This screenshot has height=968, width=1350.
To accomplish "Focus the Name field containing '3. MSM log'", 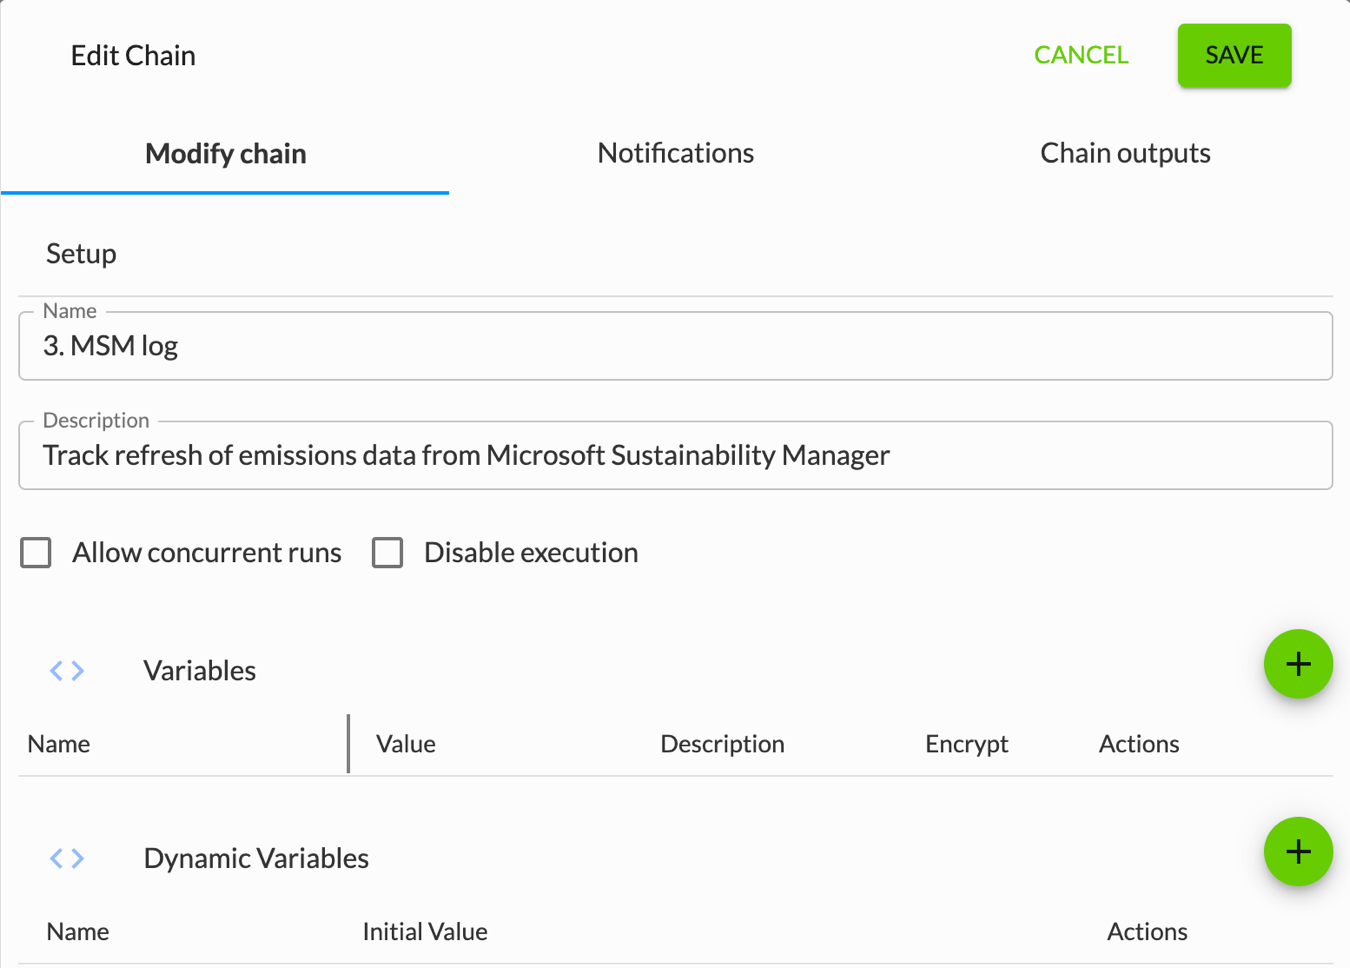I will pyautogui.click(x=675, y=346).
